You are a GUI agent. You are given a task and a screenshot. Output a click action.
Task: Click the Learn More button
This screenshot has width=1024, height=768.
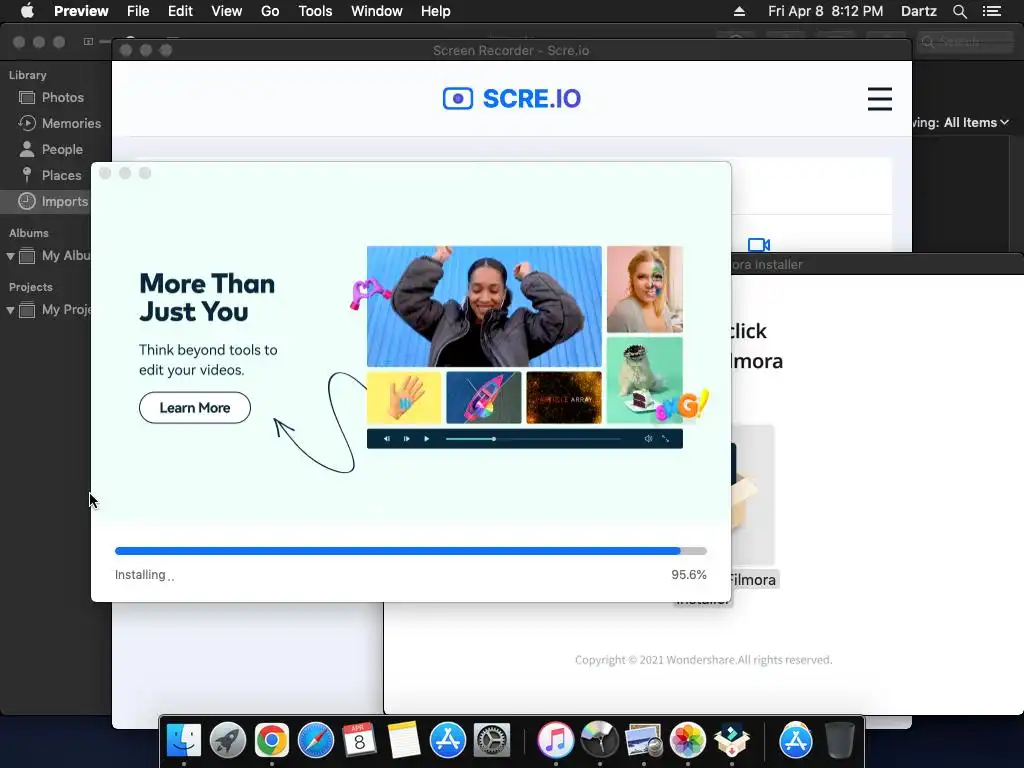coord(195,408)
